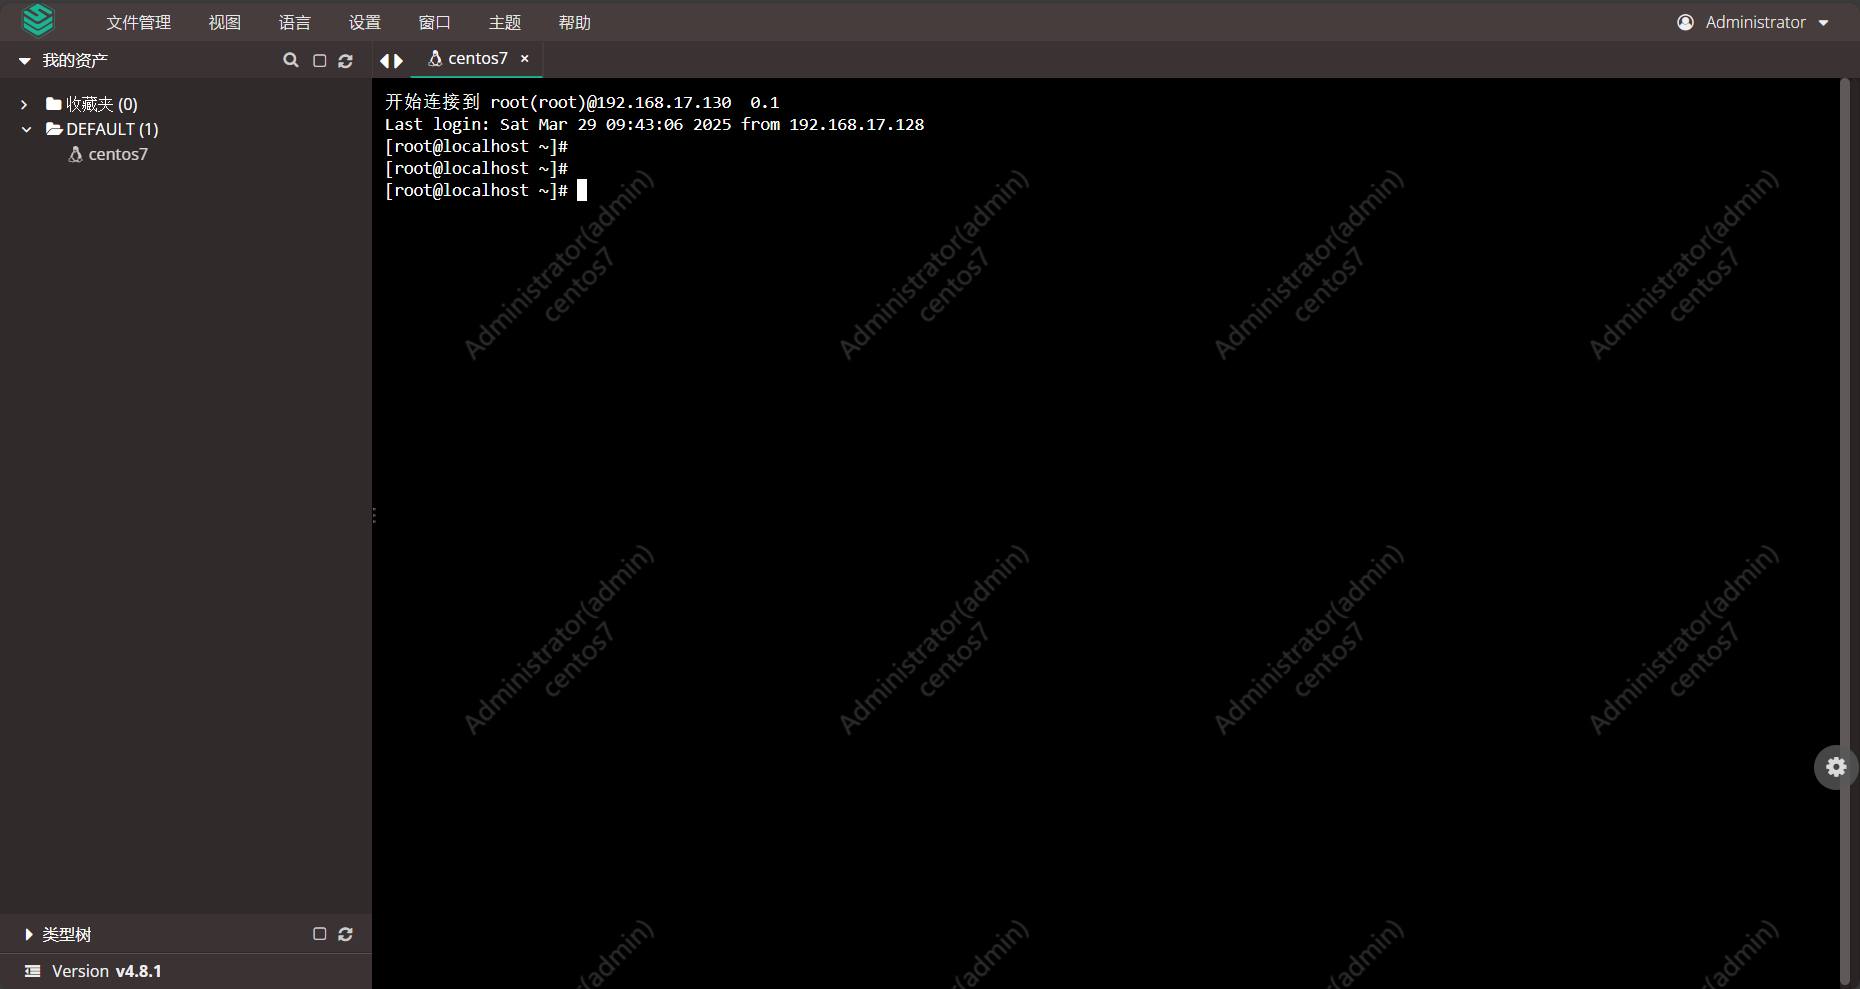Open the 主题 menu
Viewport: 1860px width, 989px height.
click(x=505, y=21)
